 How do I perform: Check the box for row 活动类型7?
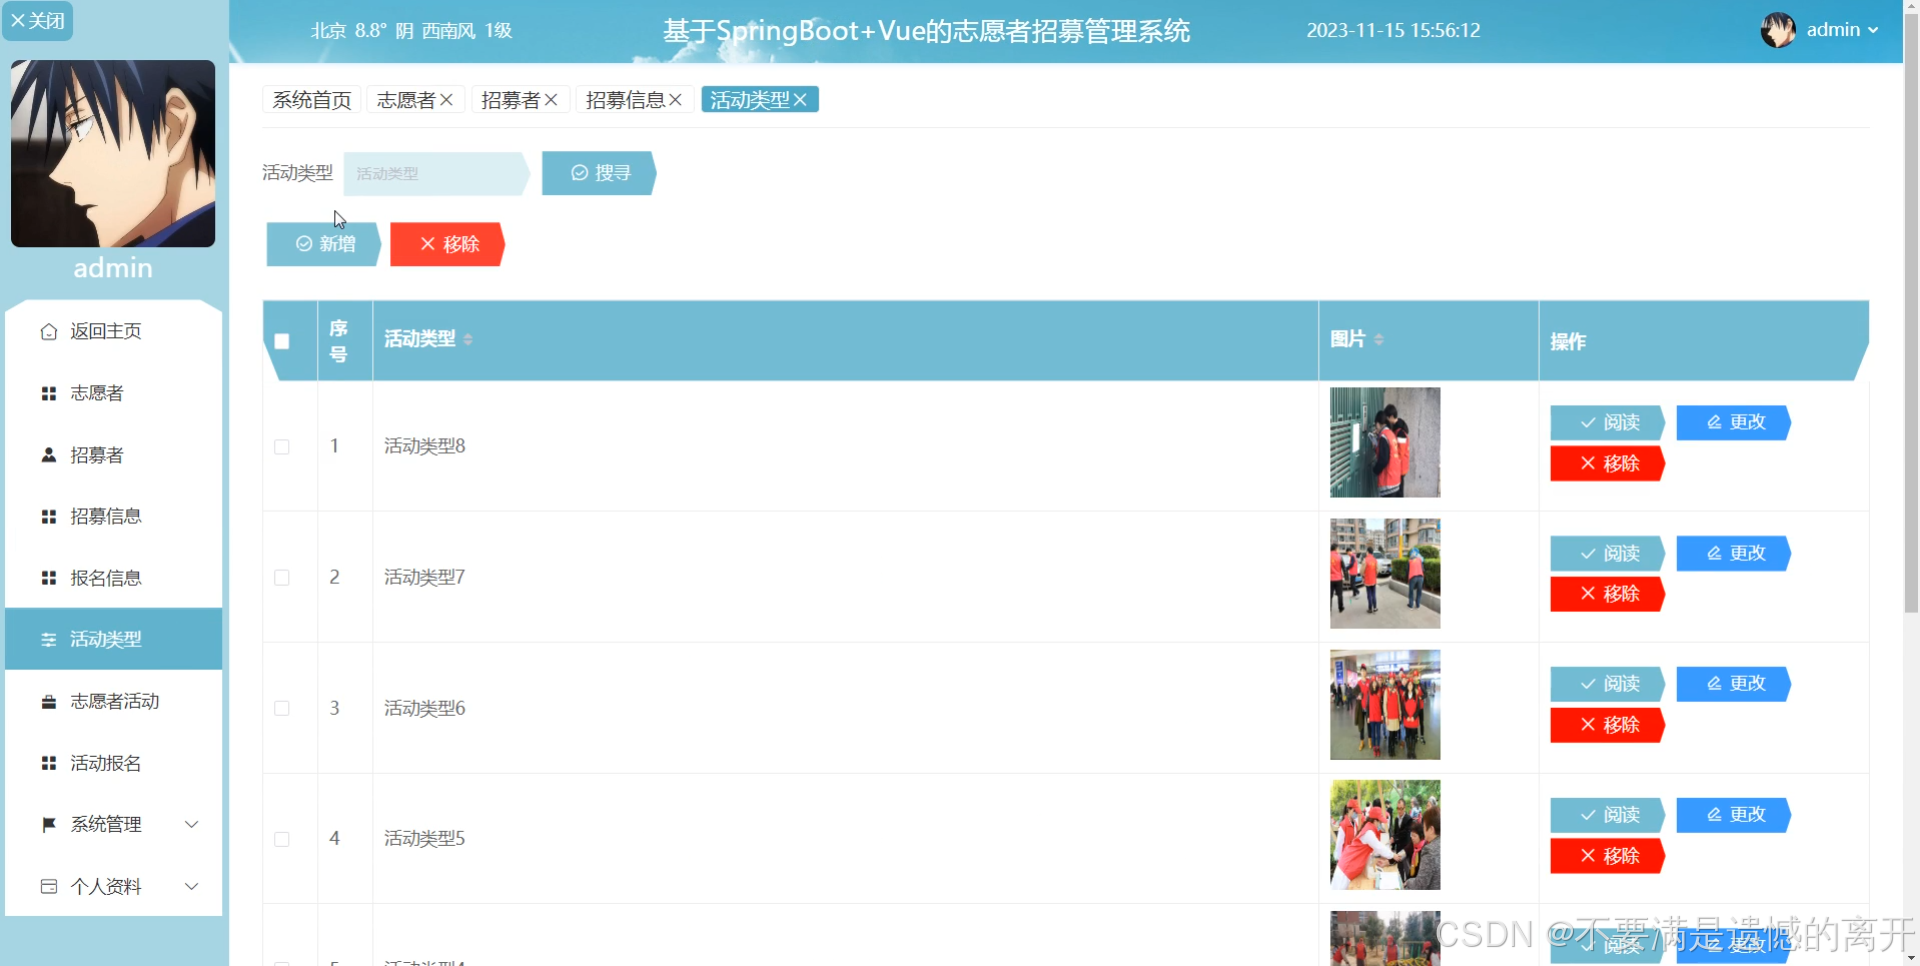(x=282, y=578)
